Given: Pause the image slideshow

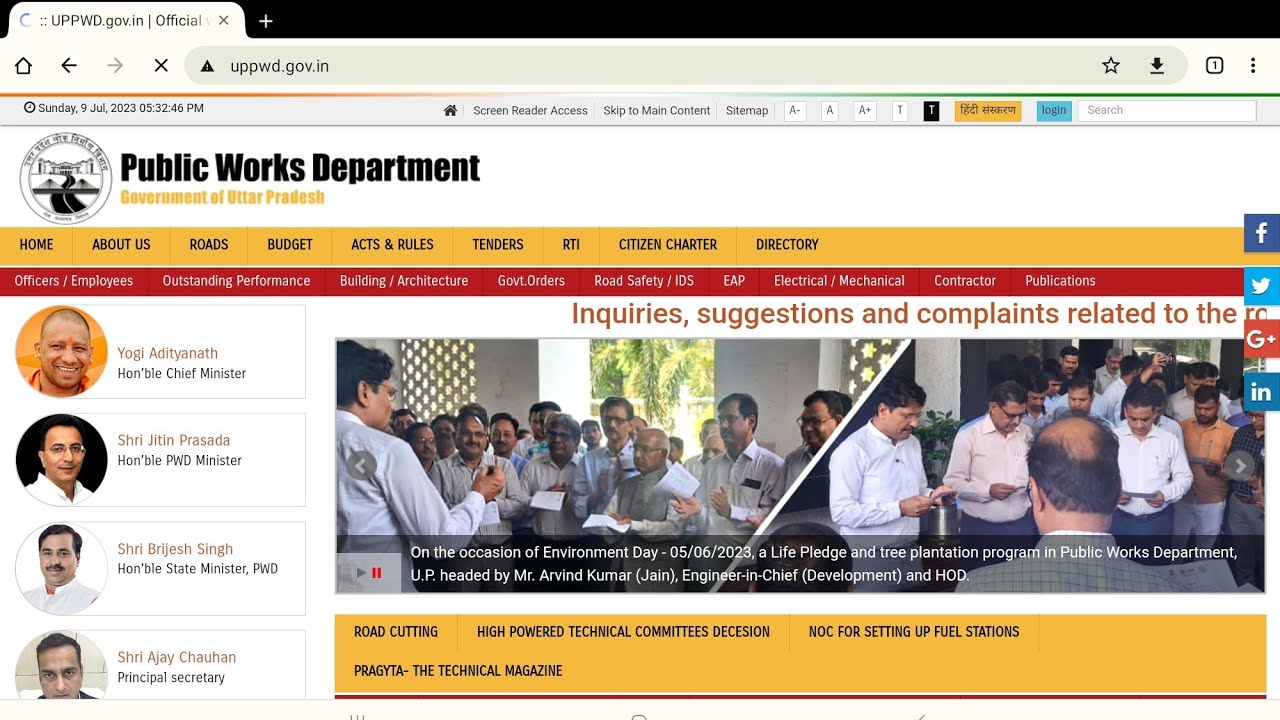Looking at the screenshot, I should pos(377,573).
